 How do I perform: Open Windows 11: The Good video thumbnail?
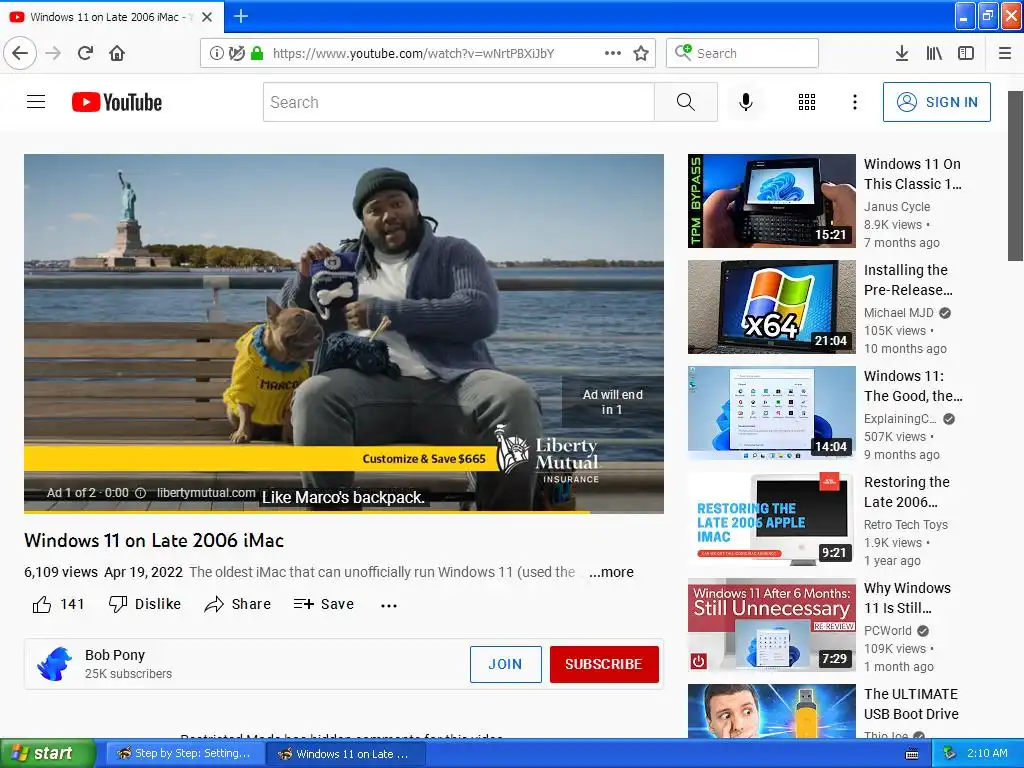point(772,413)
